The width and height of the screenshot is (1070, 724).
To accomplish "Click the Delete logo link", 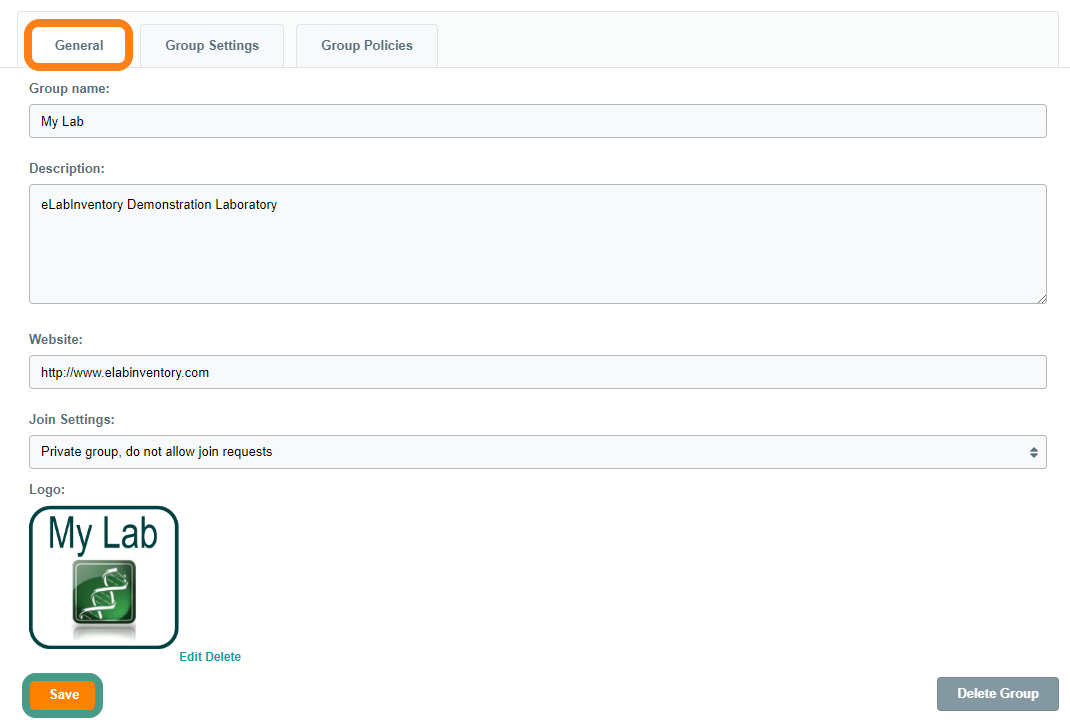I will [224, 657].
